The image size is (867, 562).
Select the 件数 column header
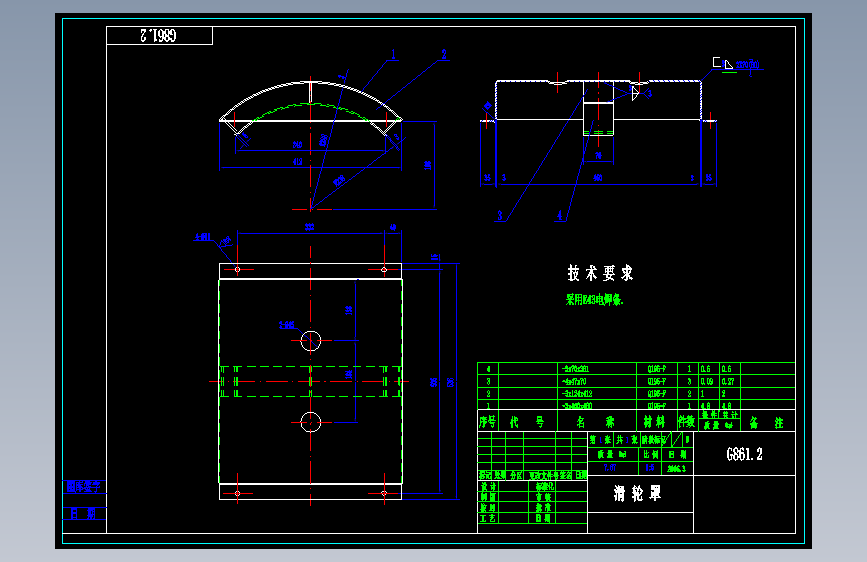687,422
